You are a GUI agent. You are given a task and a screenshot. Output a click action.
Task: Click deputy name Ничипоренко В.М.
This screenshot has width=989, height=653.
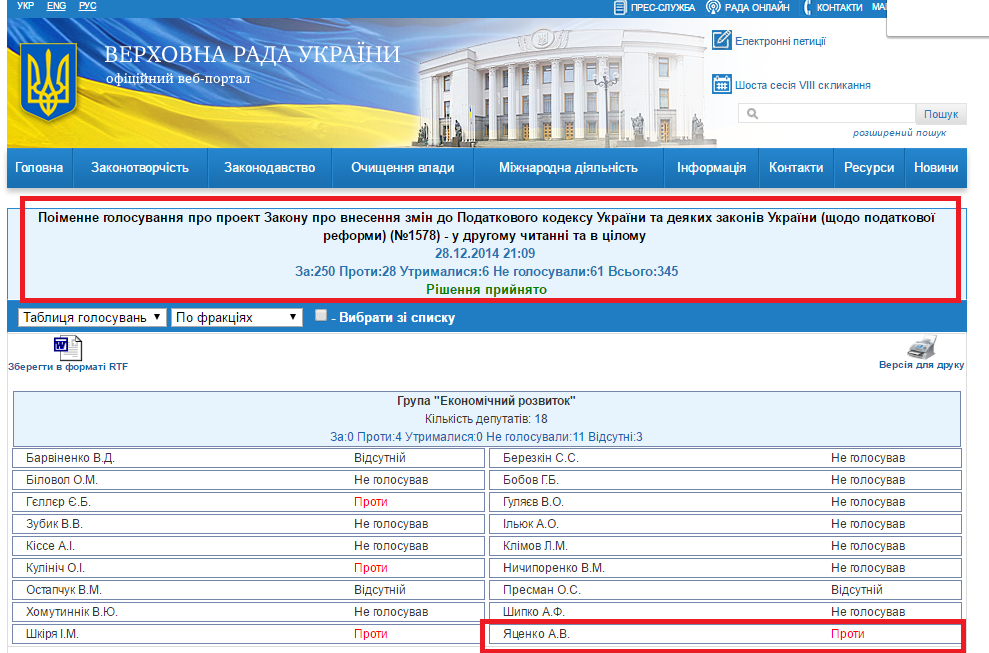pyautogui.click(x=554, y=568)
